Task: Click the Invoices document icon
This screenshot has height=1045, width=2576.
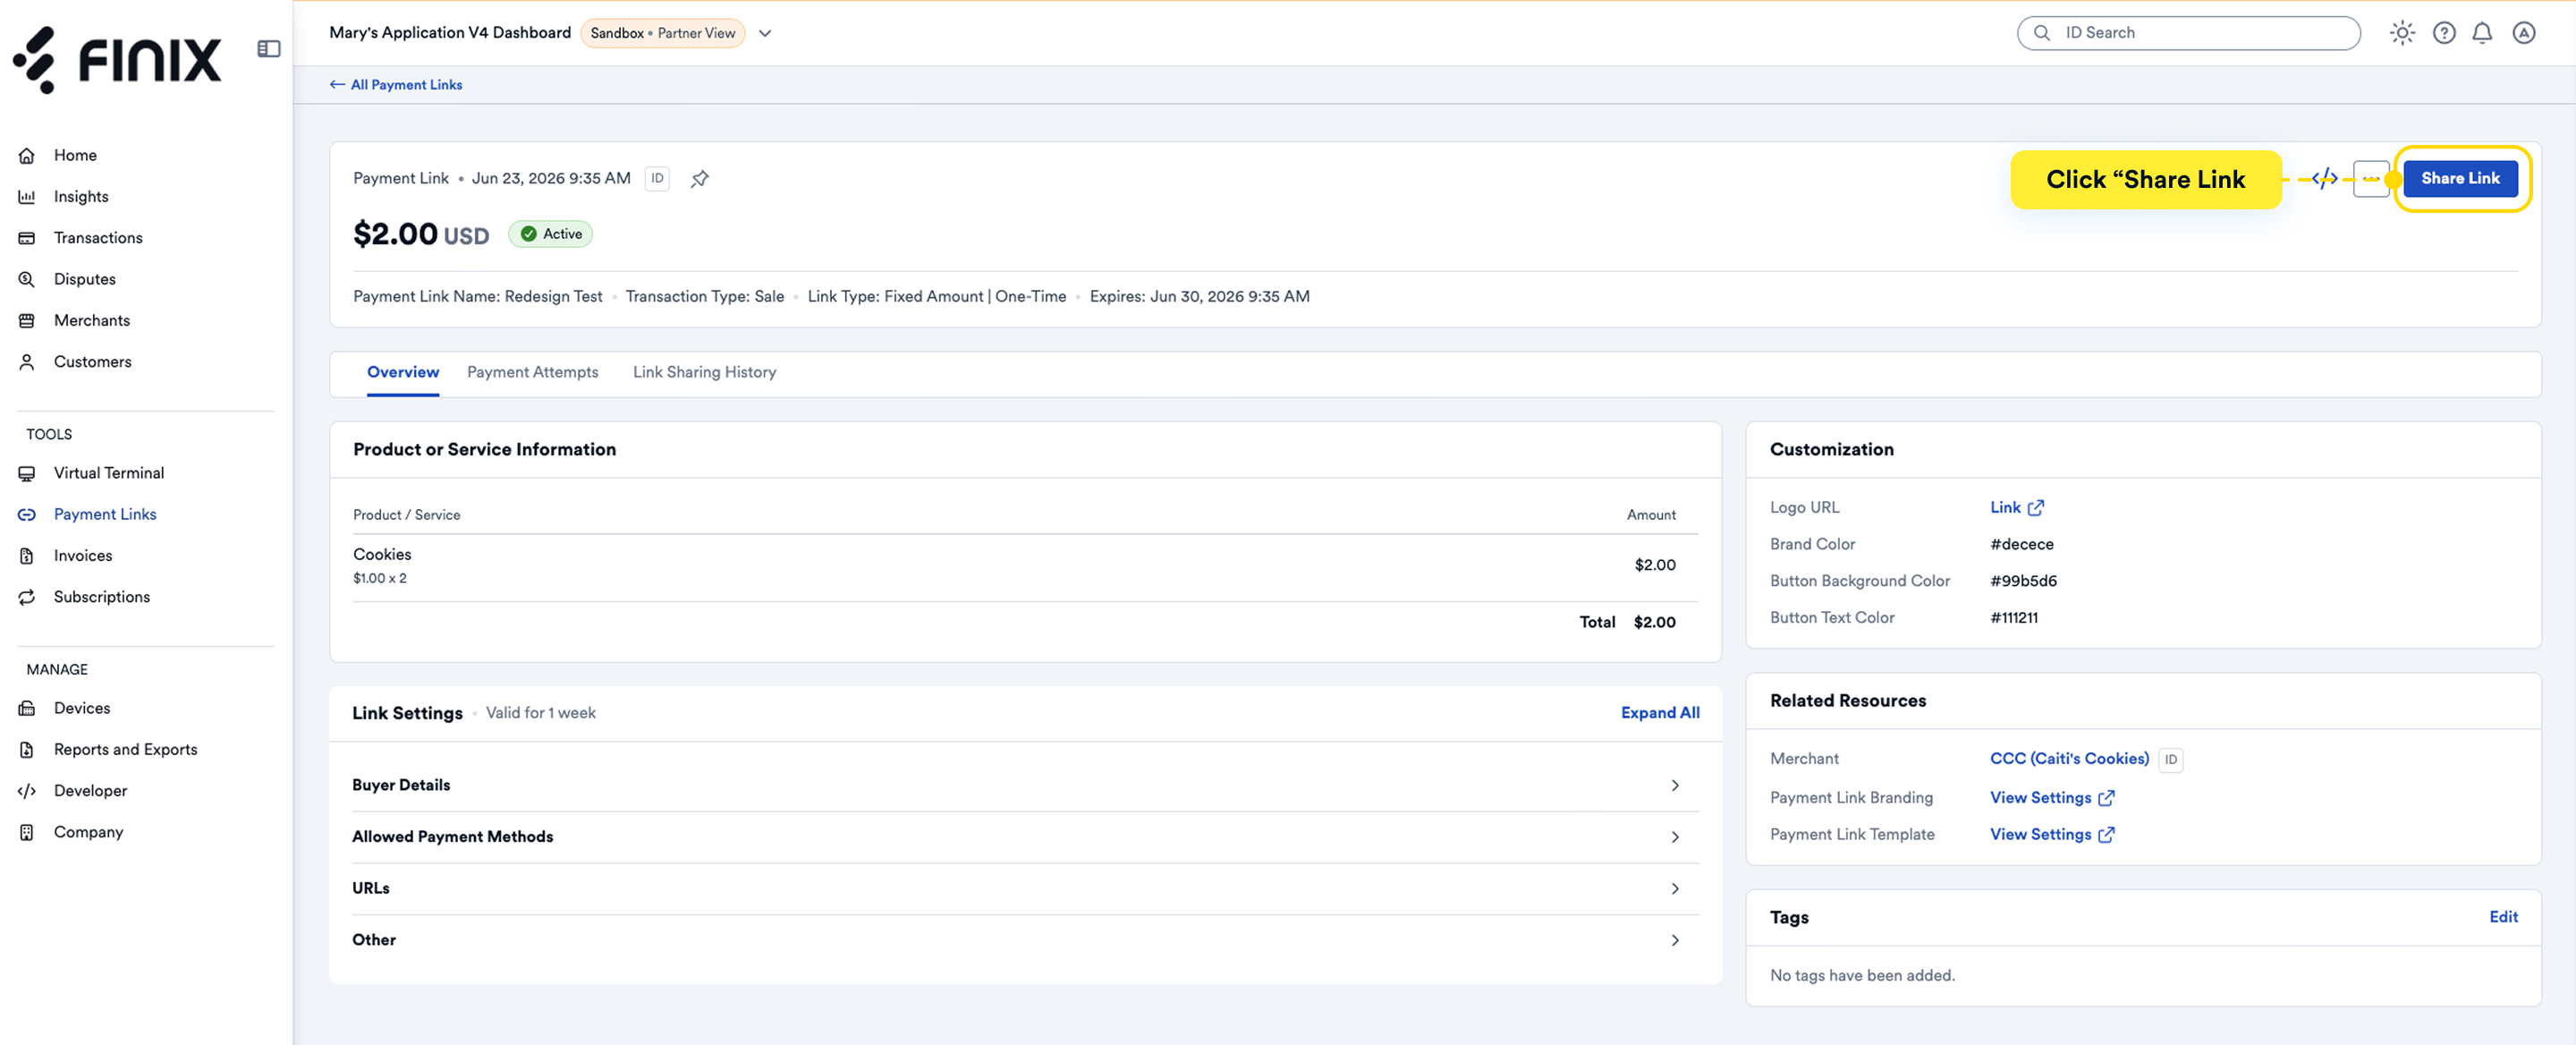Action: (x=27, y=555)
